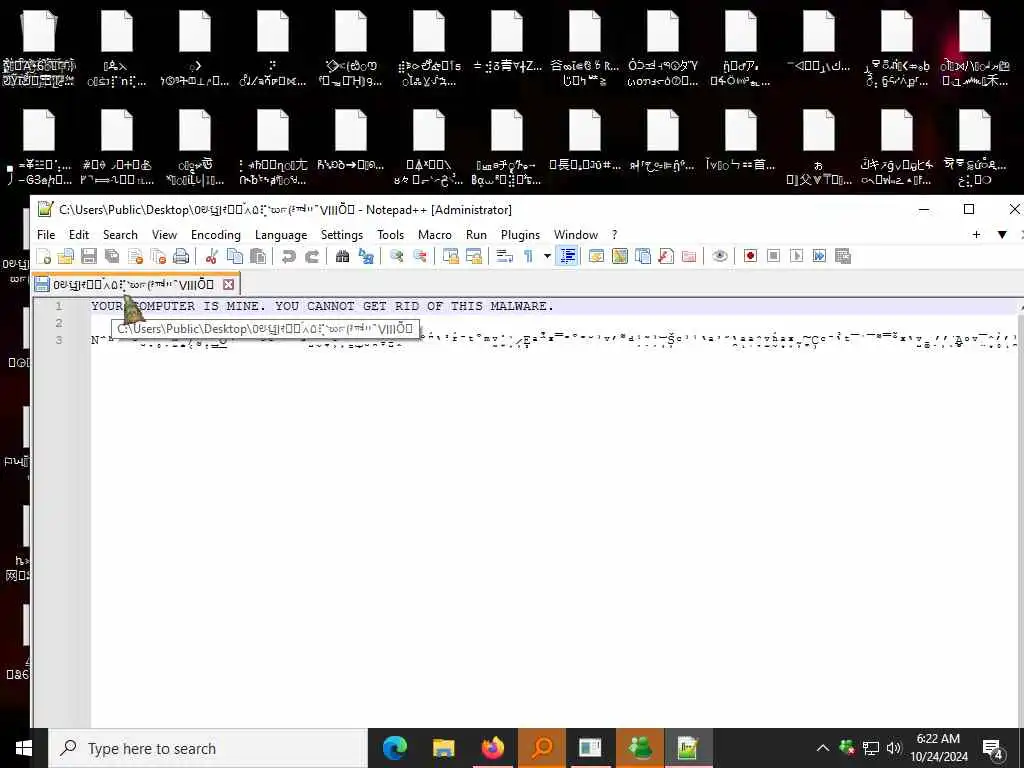Click the volume icon in the tray
The width and height of the screenshot is (1024, 768).
[894, 748]
